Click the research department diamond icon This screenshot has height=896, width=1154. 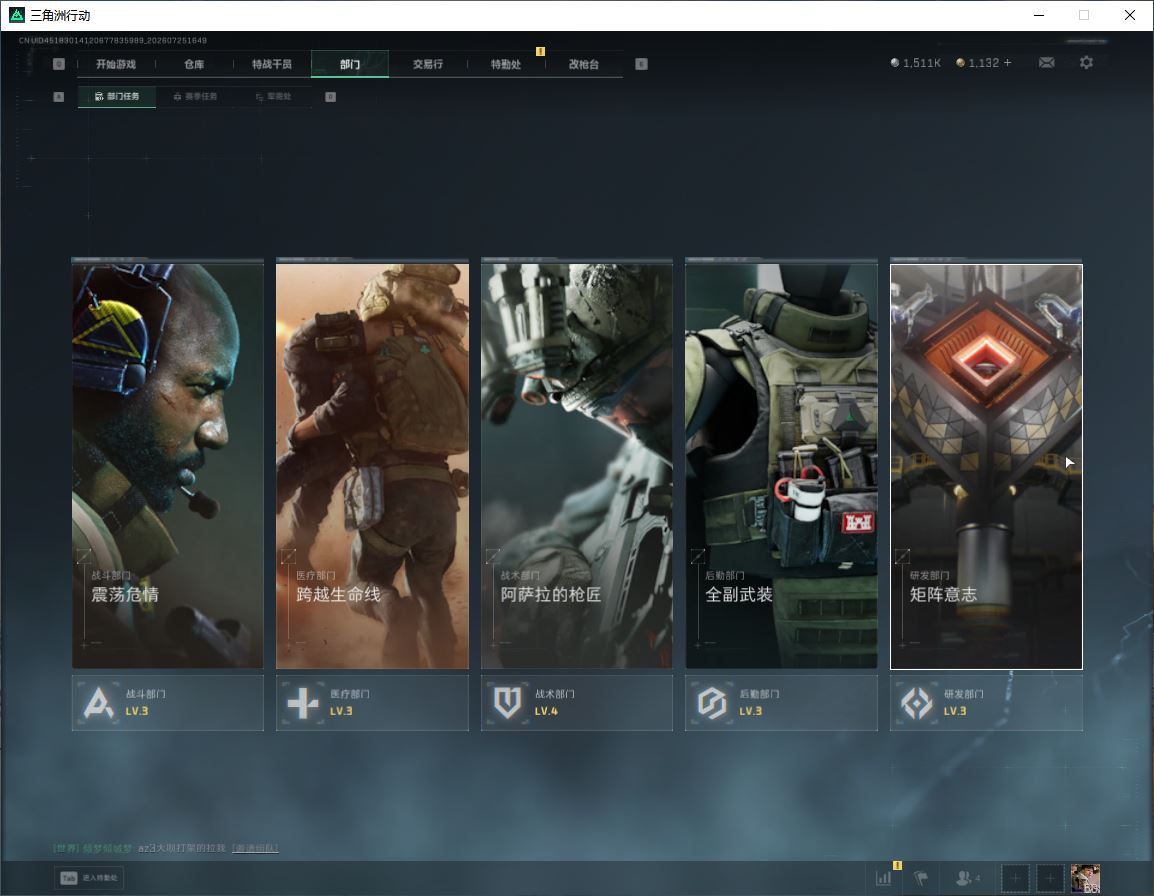(916, 703)
